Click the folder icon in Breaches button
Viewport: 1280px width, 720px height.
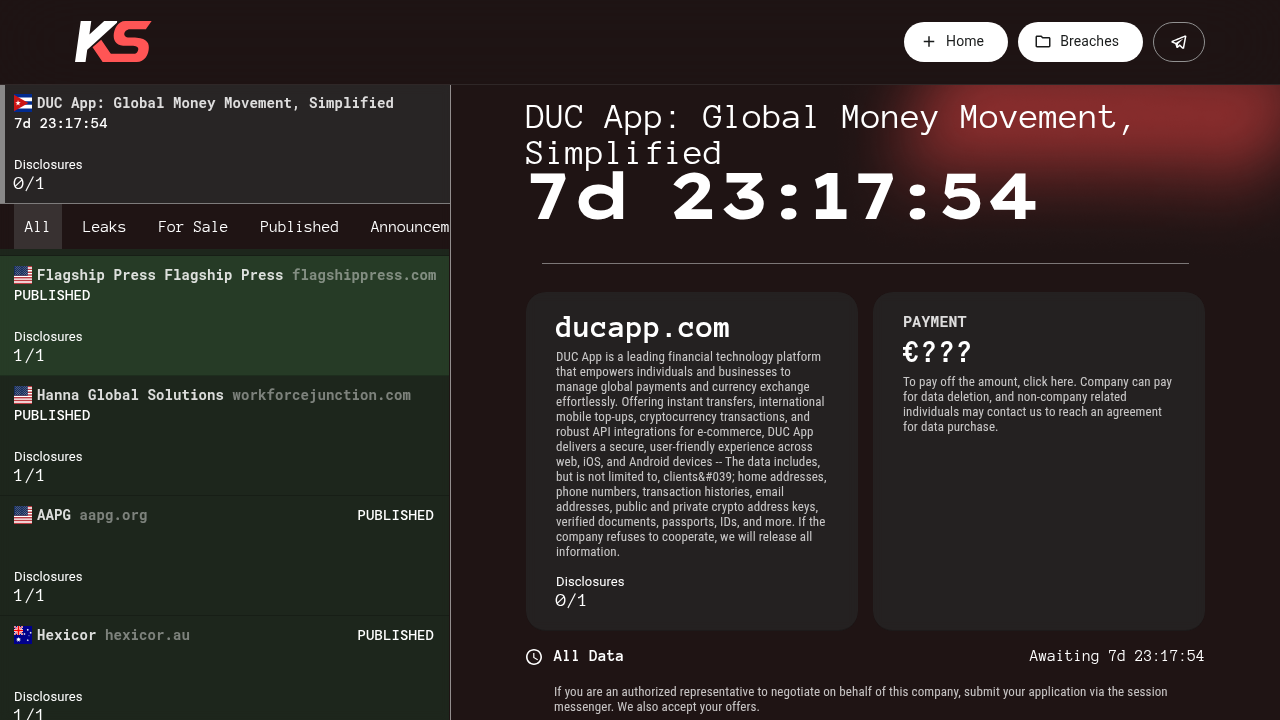pyautogui.click(x=1043, y=42)
